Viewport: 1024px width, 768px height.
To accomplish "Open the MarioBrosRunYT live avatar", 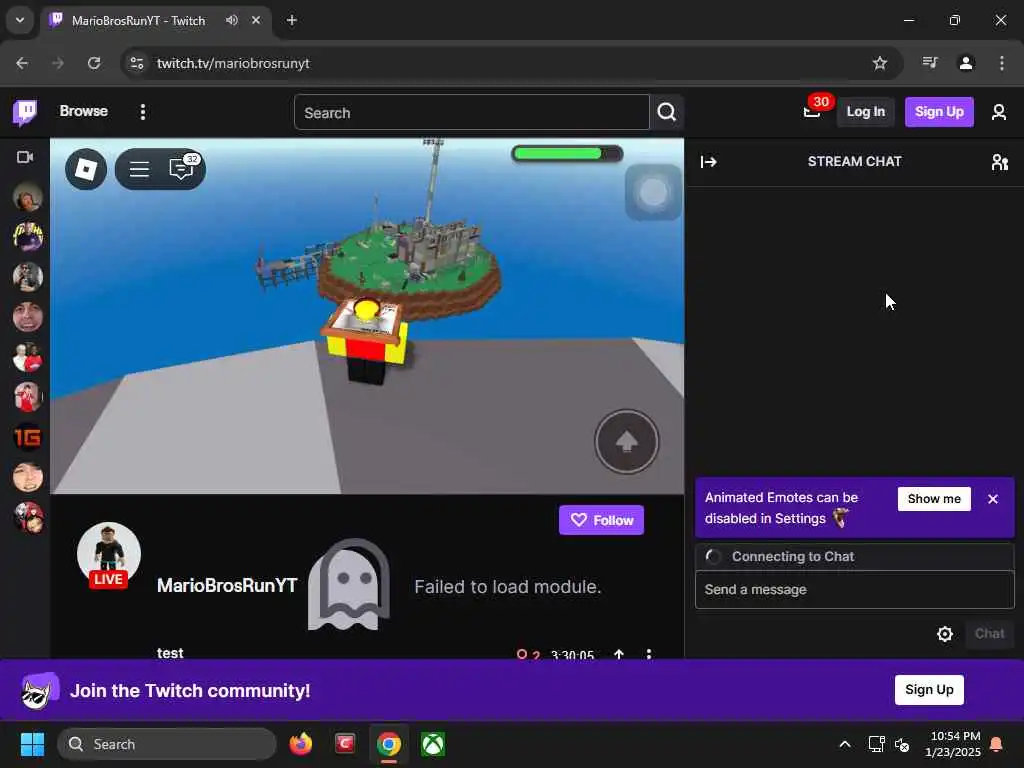I will click(108, 554).
